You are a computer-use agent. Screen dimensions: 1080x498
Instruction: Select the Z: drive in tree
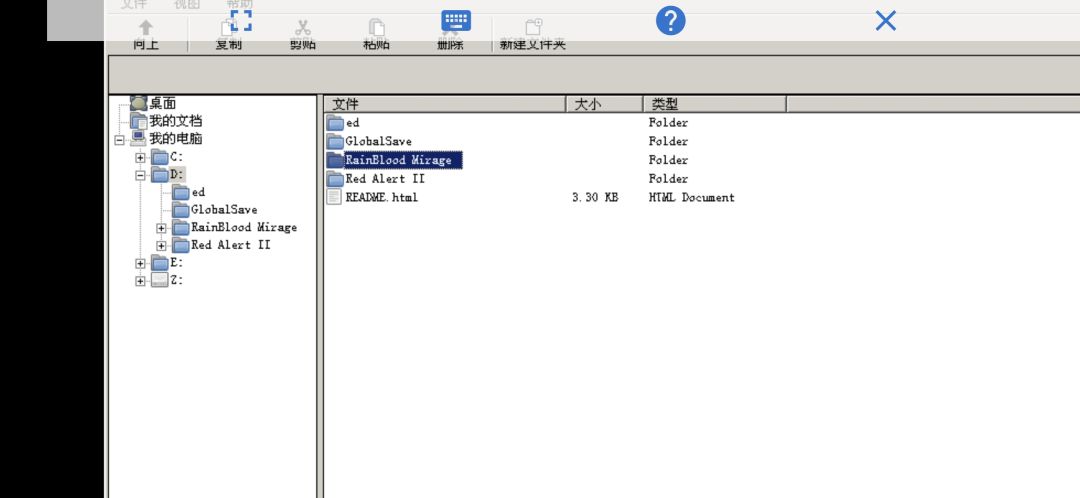[176, 280]
